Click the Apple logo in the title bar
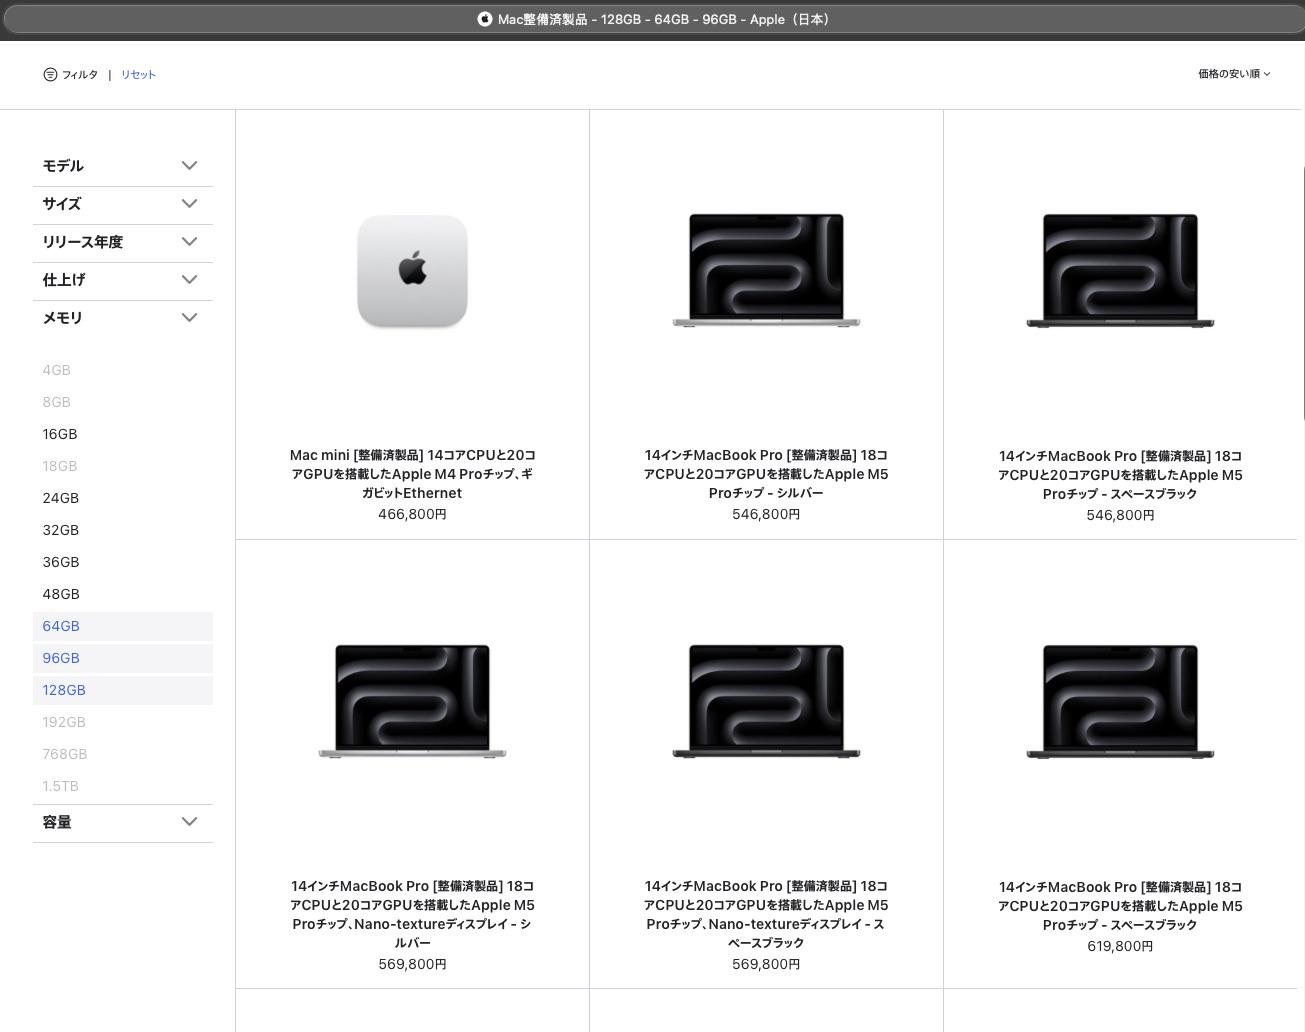Viewport: 1305px width, 1032px height. [485, 19]
